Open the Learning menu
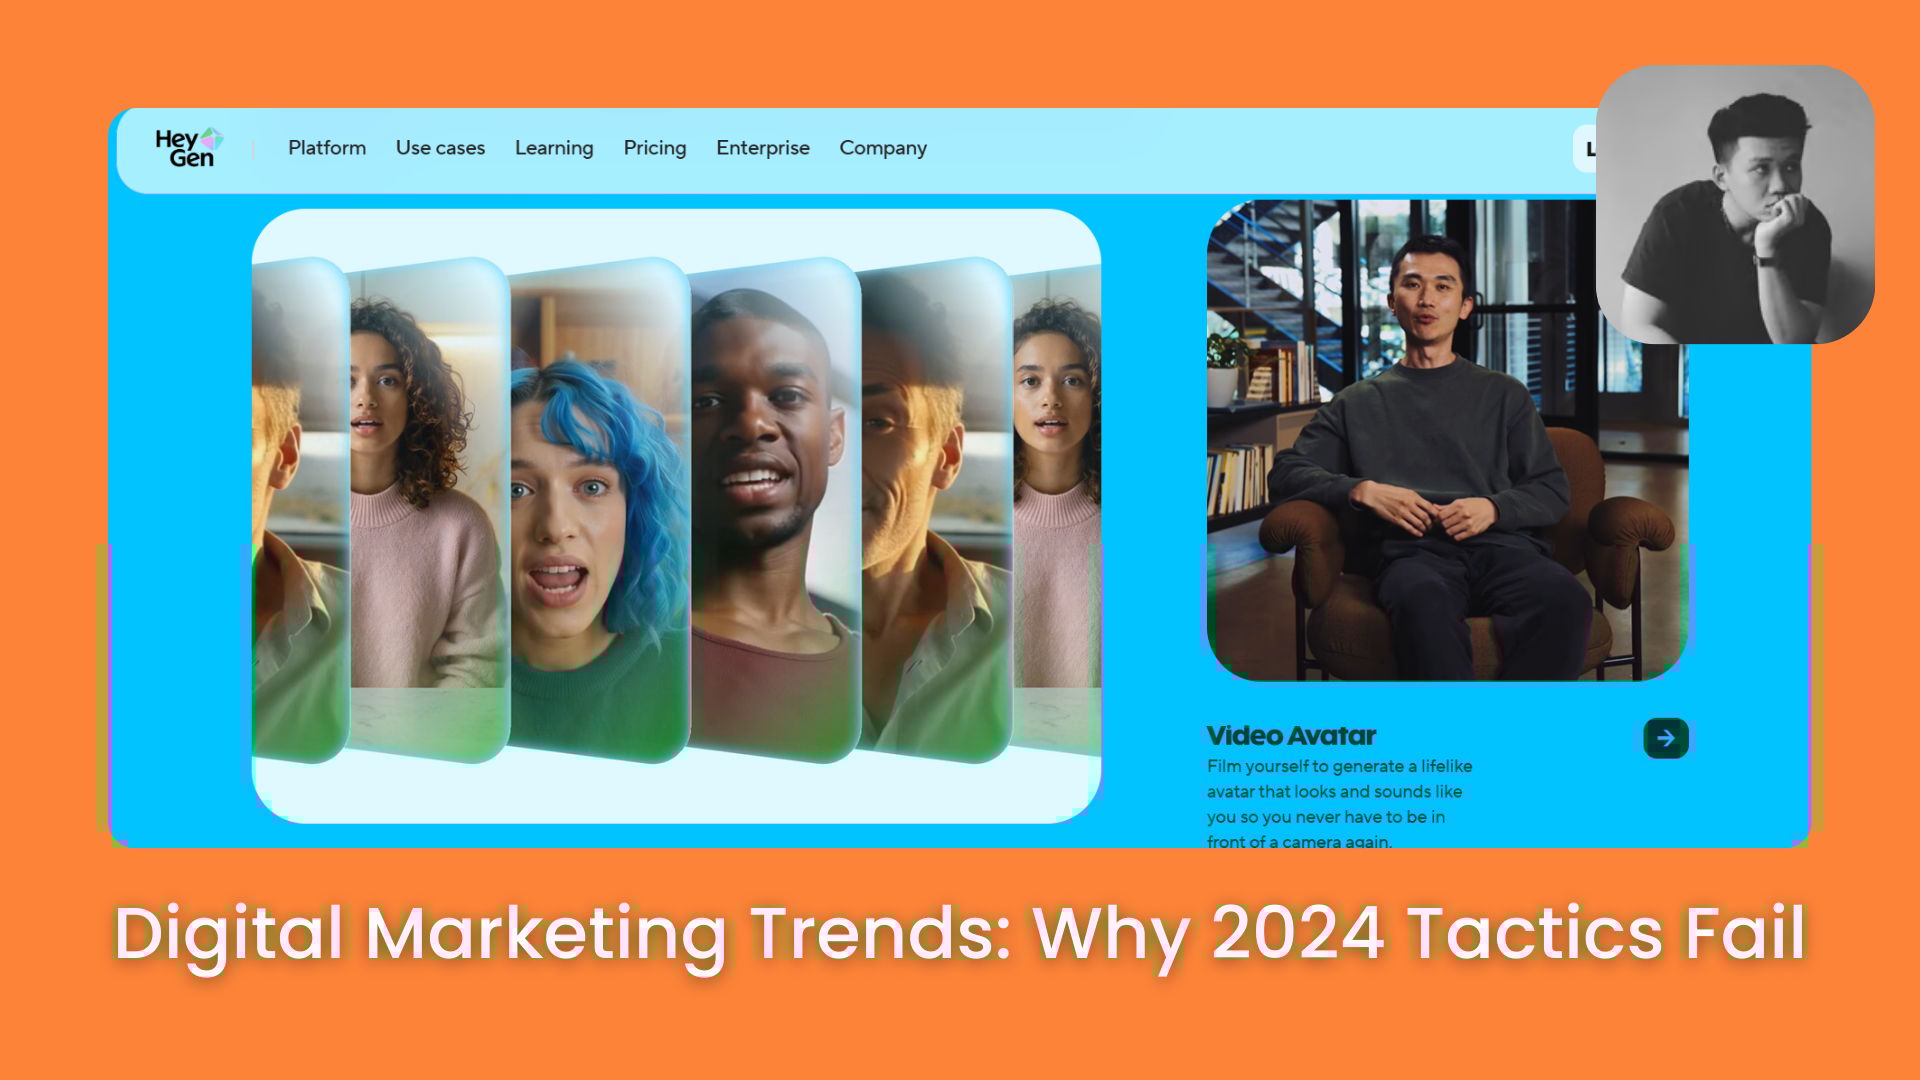 tap(554, 148)
